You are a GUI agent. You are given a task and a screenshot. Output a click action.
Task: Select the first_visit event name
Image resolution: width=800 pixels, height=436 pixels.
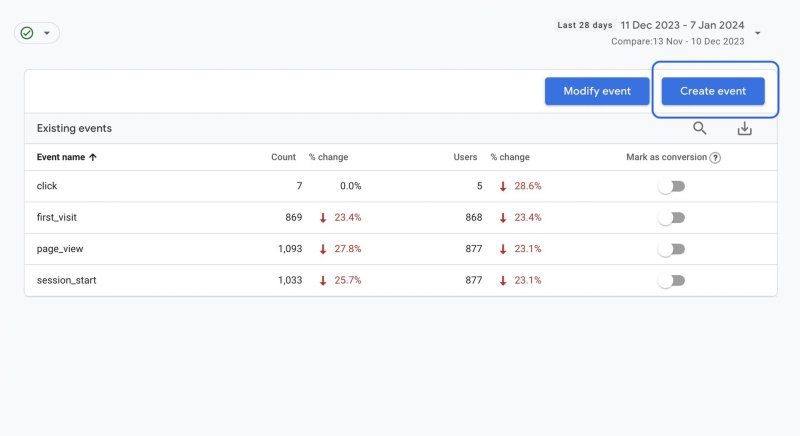[x=57, y=217]
